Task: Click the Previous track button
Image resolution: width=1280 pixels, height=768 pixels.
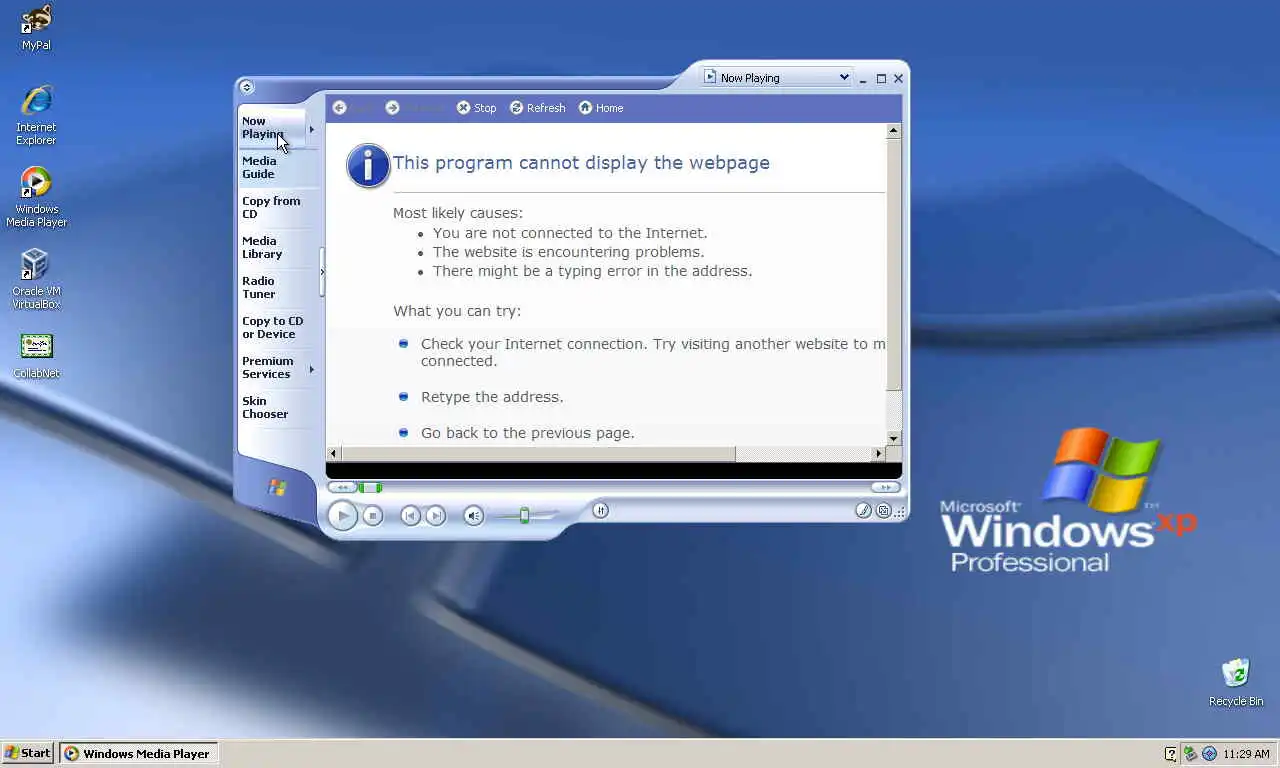Action: 410,515
